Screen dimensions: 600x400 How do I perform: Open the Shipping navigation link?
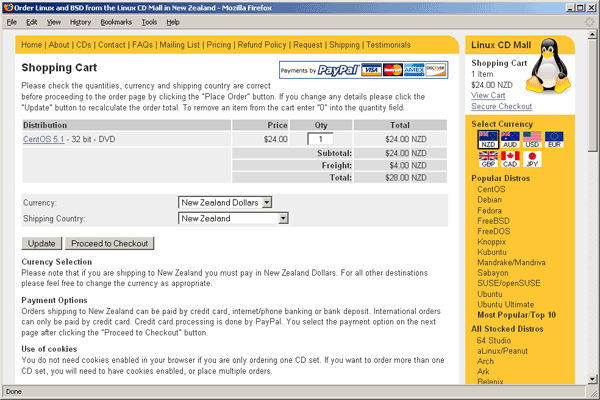click(344, 45)
